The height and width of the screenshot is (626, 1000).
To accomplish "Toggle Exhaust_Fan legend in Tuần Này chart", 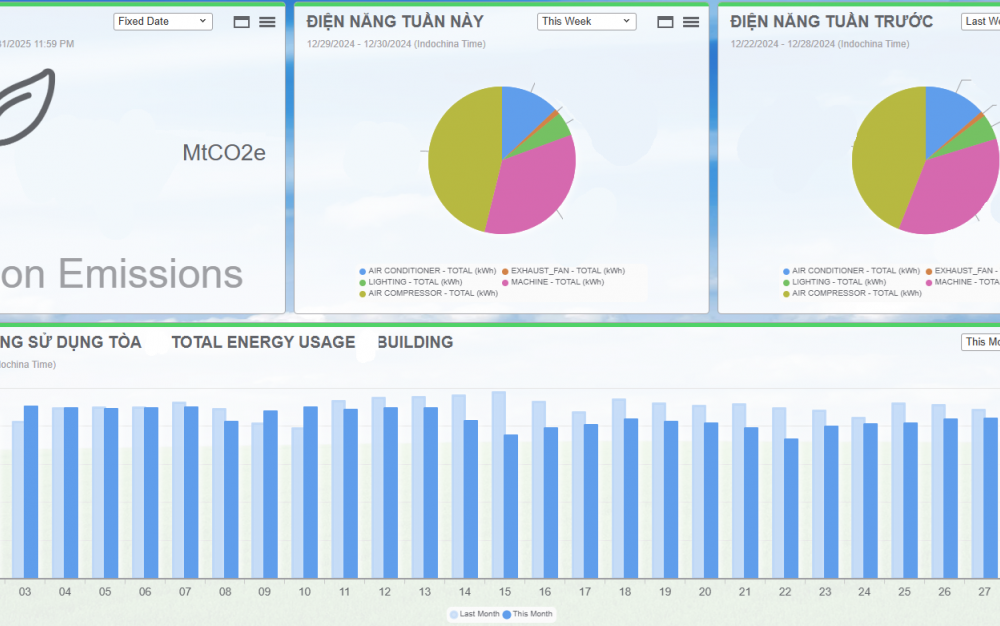I will point(567,271).
